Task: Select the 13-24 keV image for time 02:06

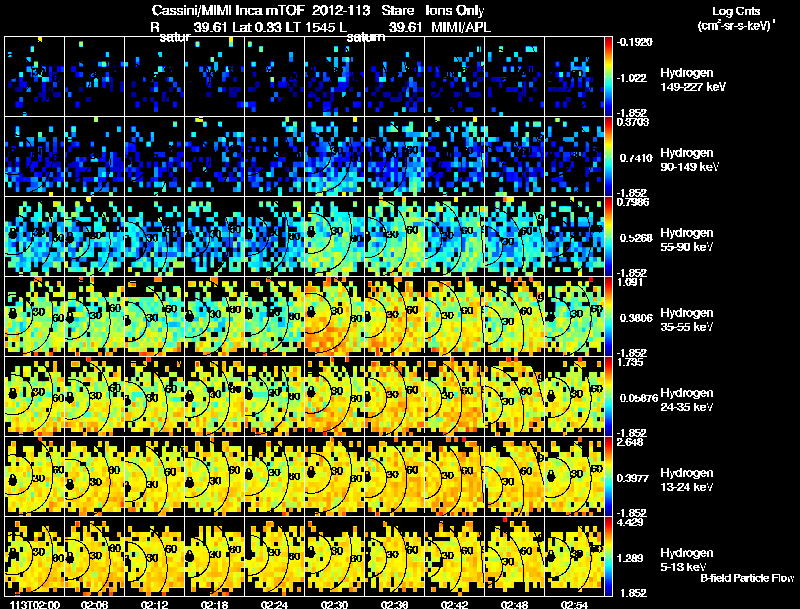Action: coord(94,477)
